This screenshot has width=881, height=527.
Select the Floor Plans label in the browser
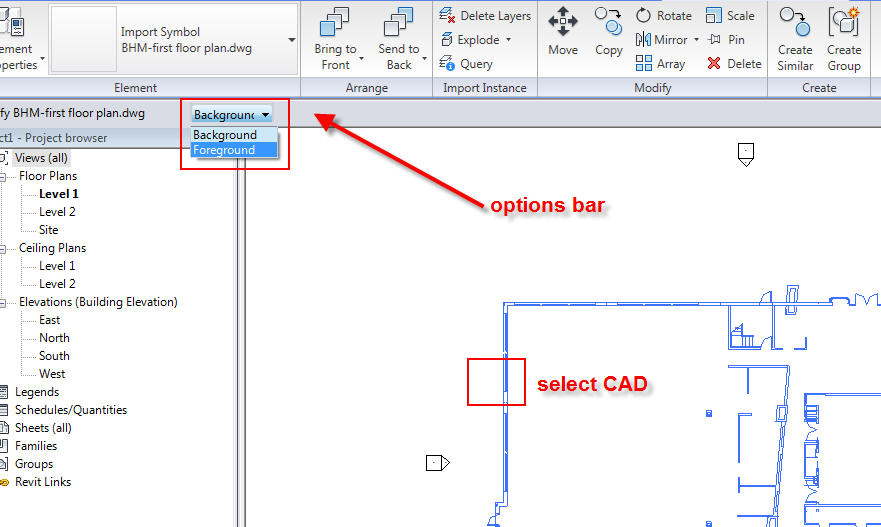coord(48,176)
